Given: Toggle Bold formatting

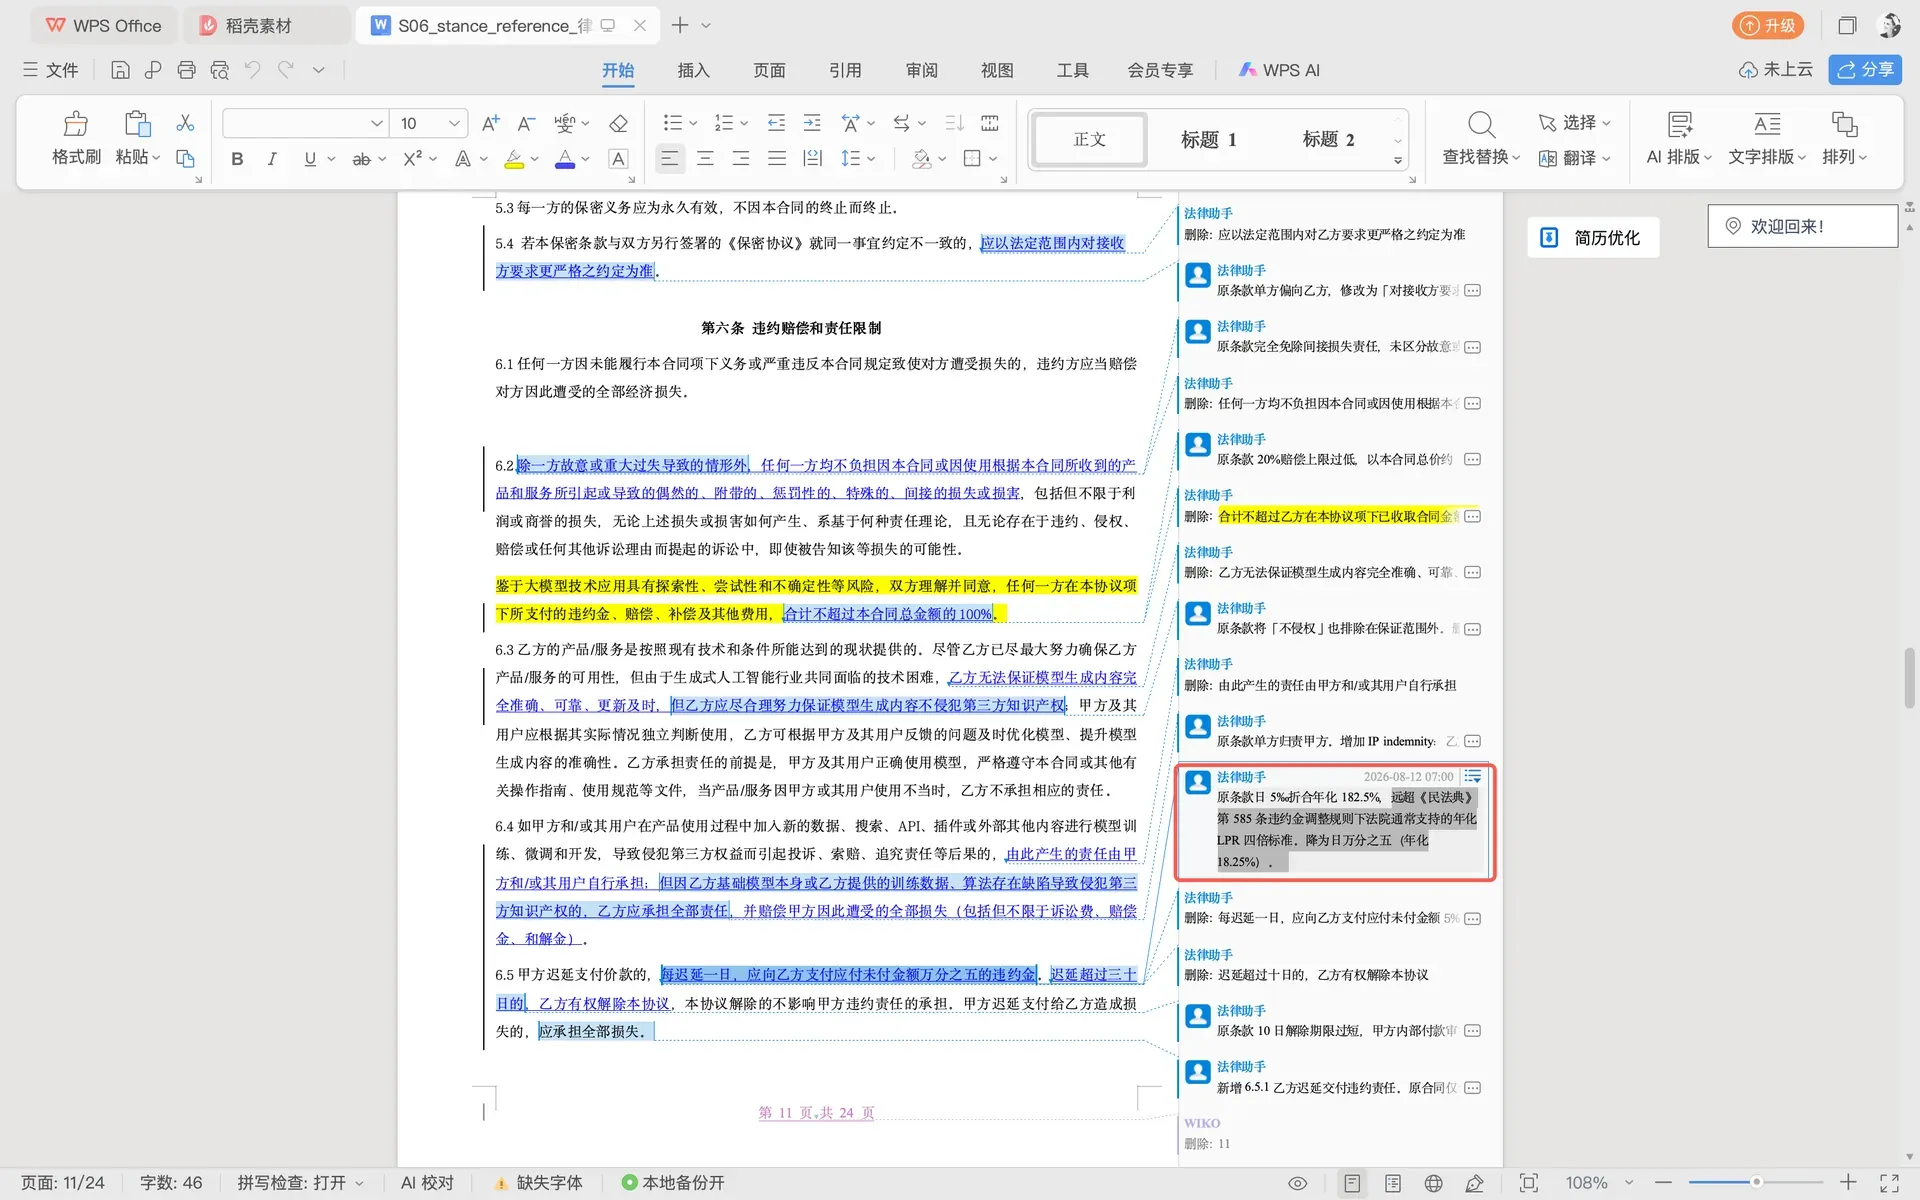Looking at the screenshot, I should [x=237, y=158].
